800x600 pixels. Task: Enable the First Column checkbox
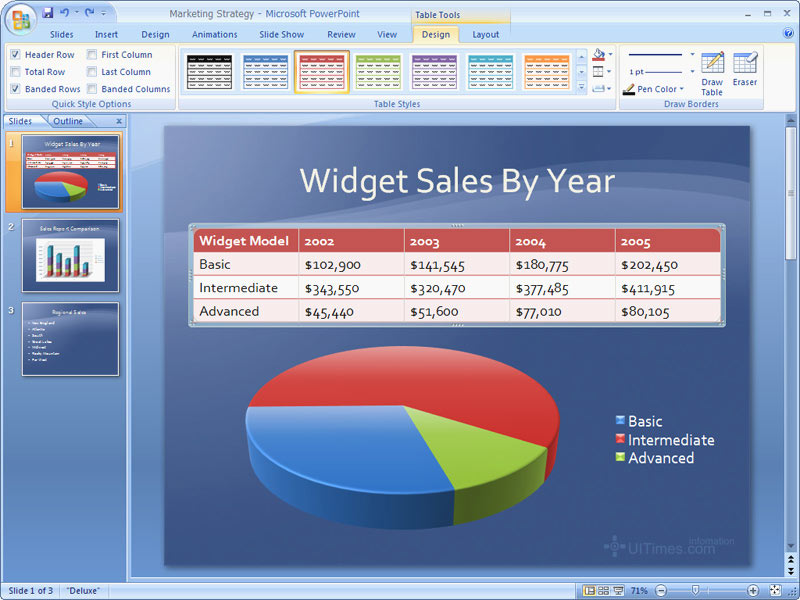coord(92,55)
